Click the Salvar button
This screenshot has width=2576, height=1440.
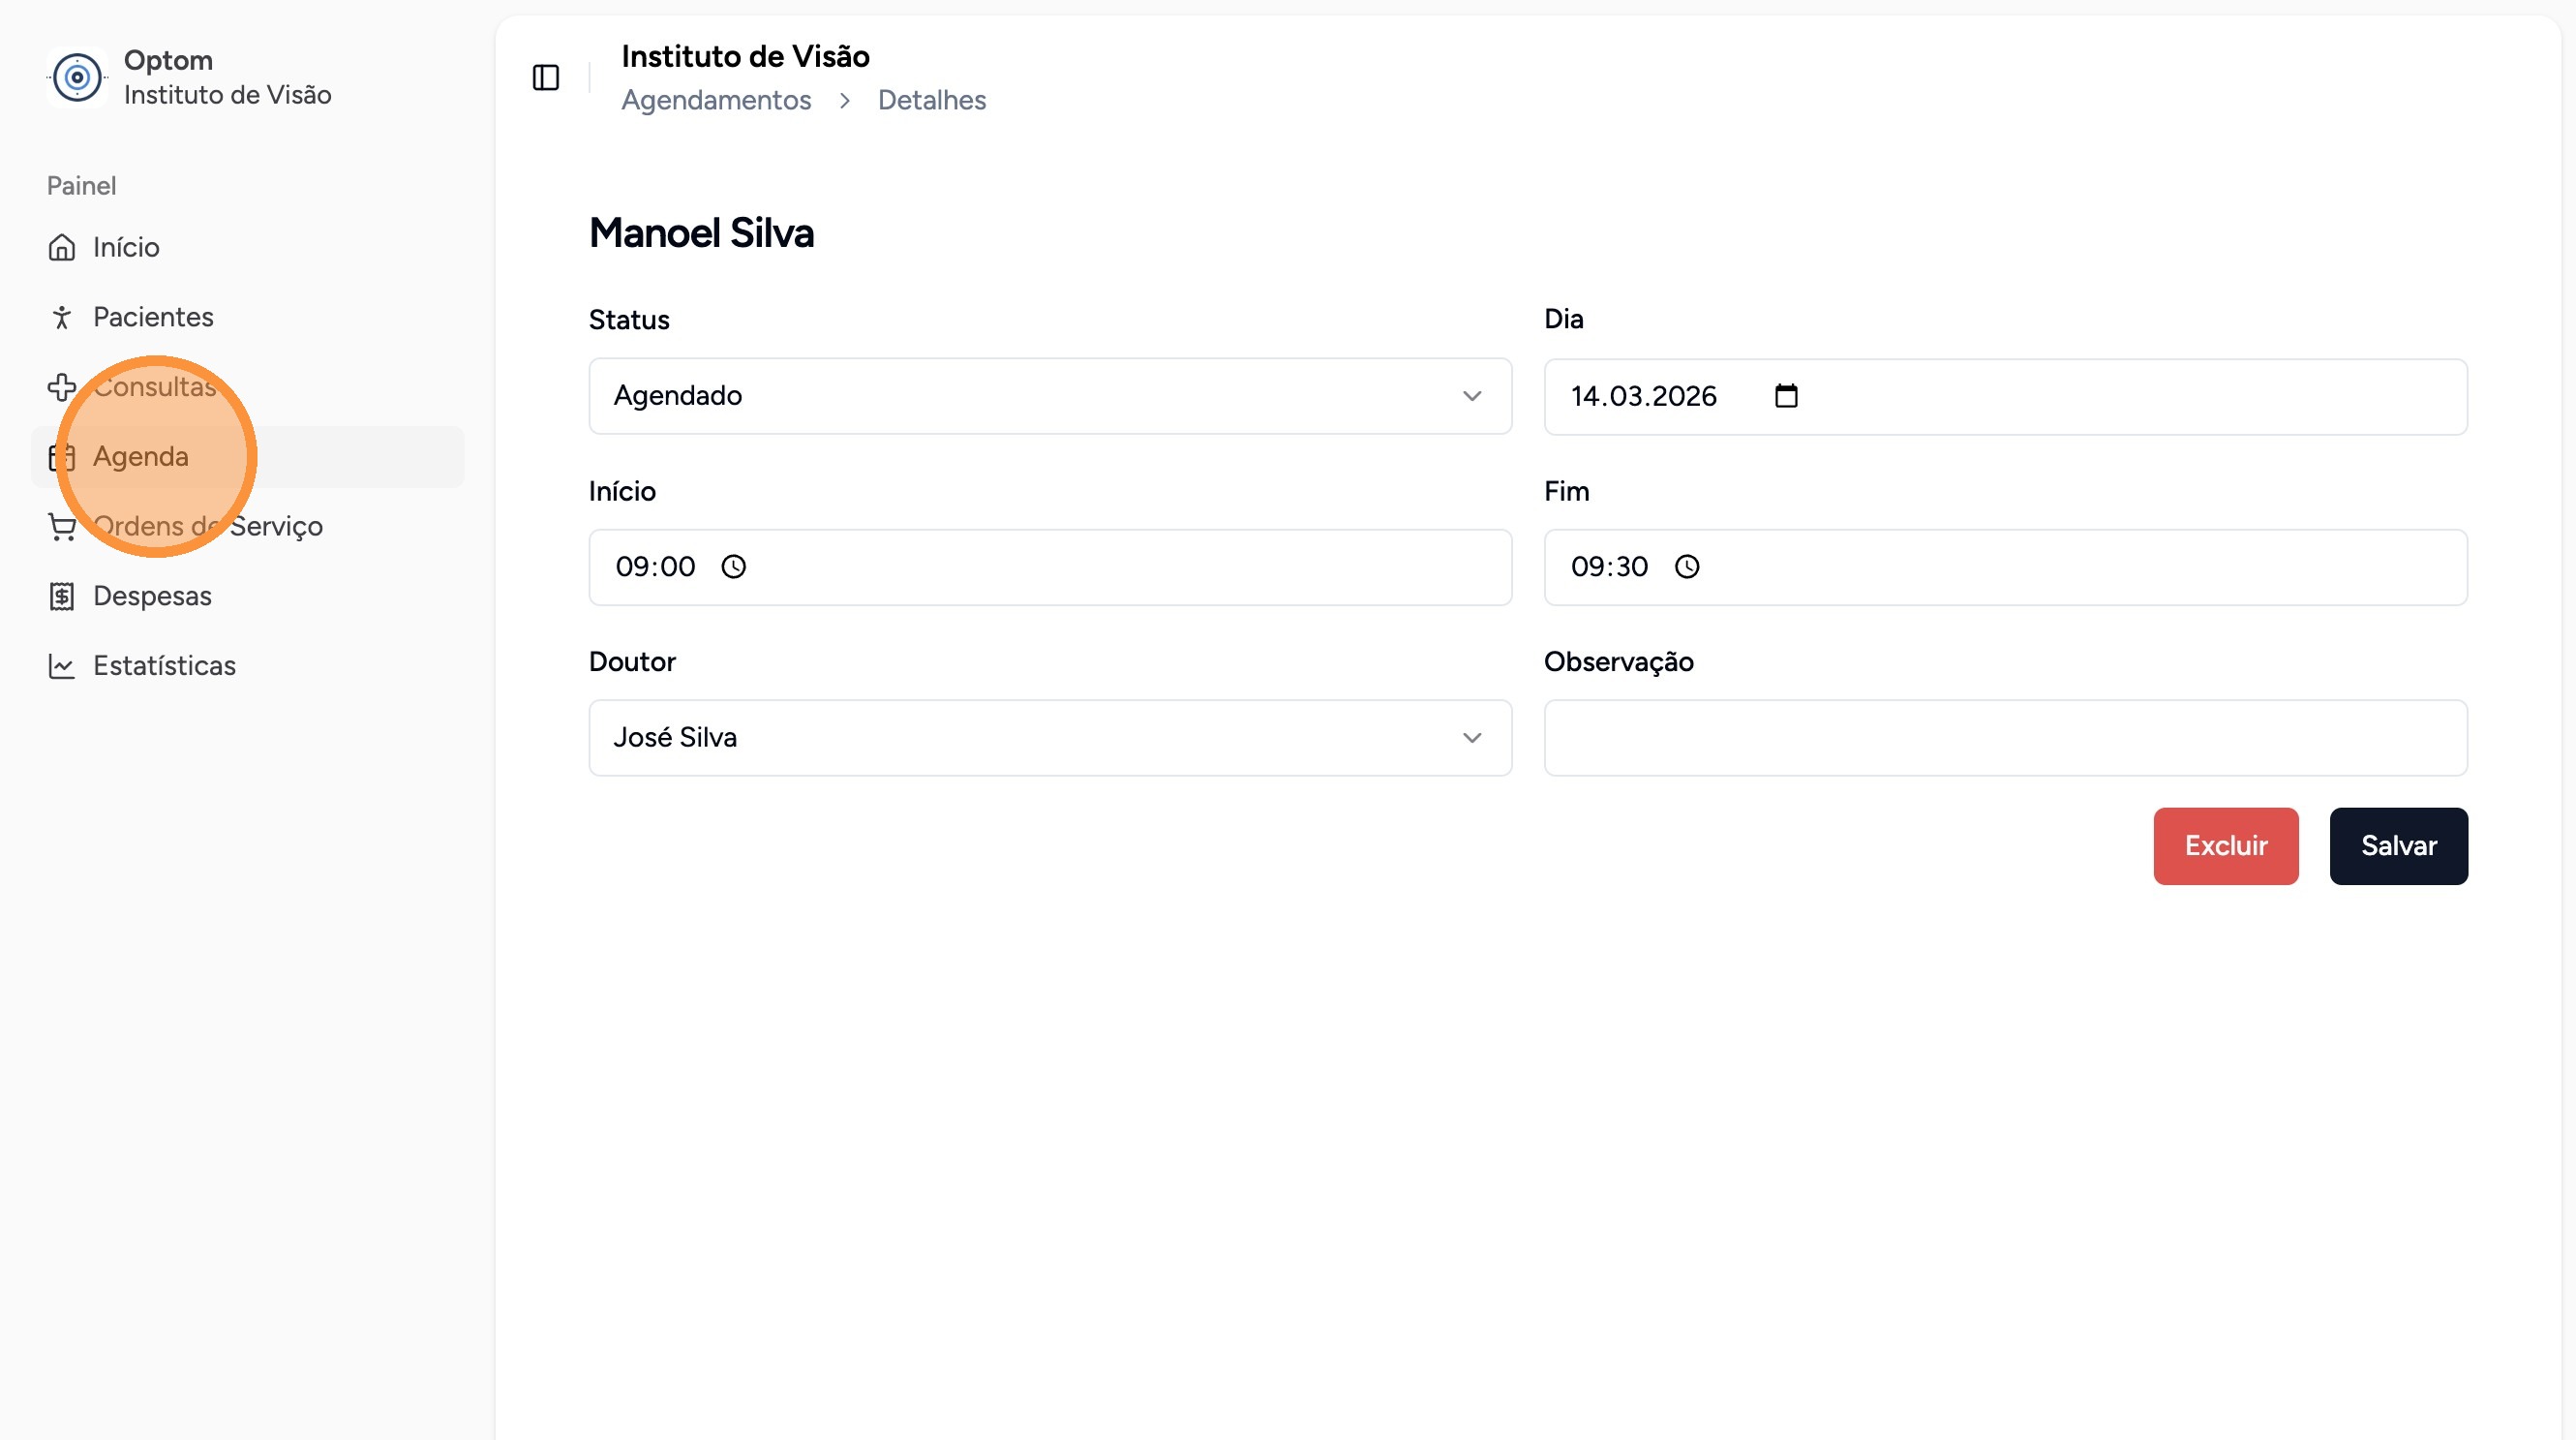[2398, 846]
